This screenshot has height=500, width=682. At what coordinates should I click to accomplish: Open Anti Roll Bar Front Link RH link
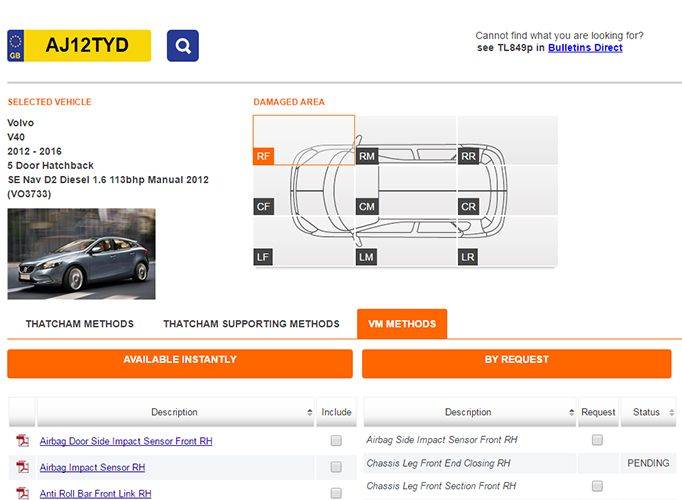pos(96,493)
